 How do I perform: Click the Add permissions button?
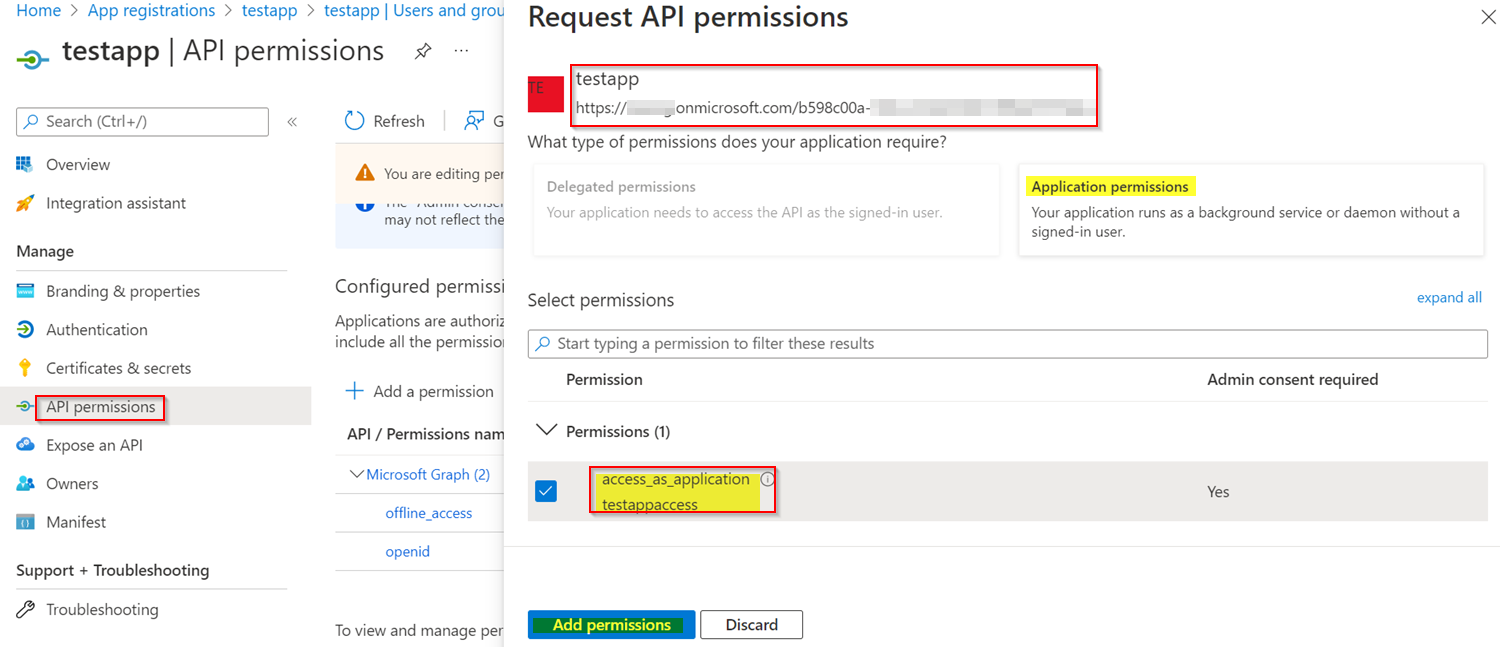tap(611, 624)
